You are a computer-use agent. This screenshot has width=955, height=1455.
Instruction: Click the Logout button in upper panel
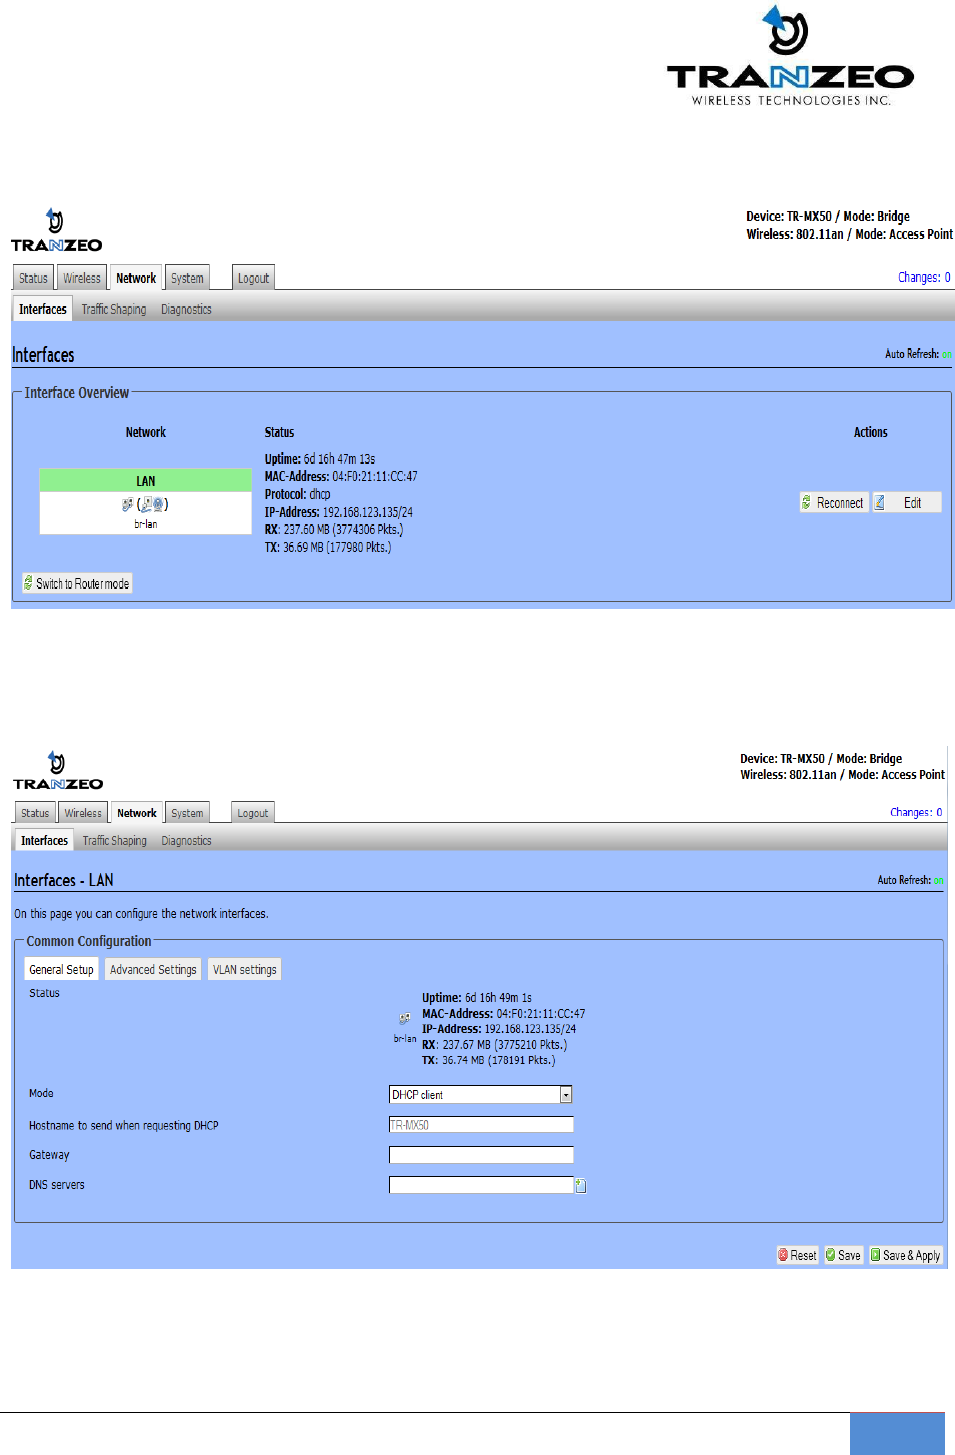tap(253, 278)
